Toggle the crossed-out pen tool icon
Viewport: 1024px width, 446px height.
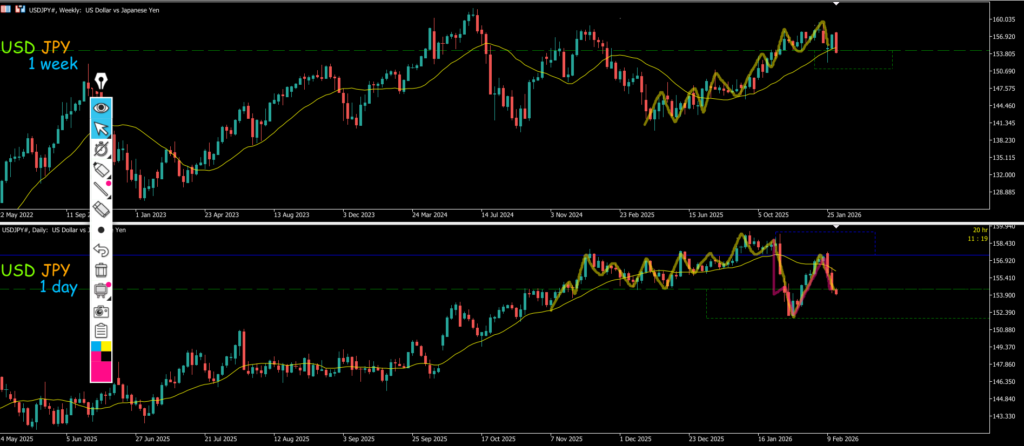pyautogui.click(x=101, y=149)
